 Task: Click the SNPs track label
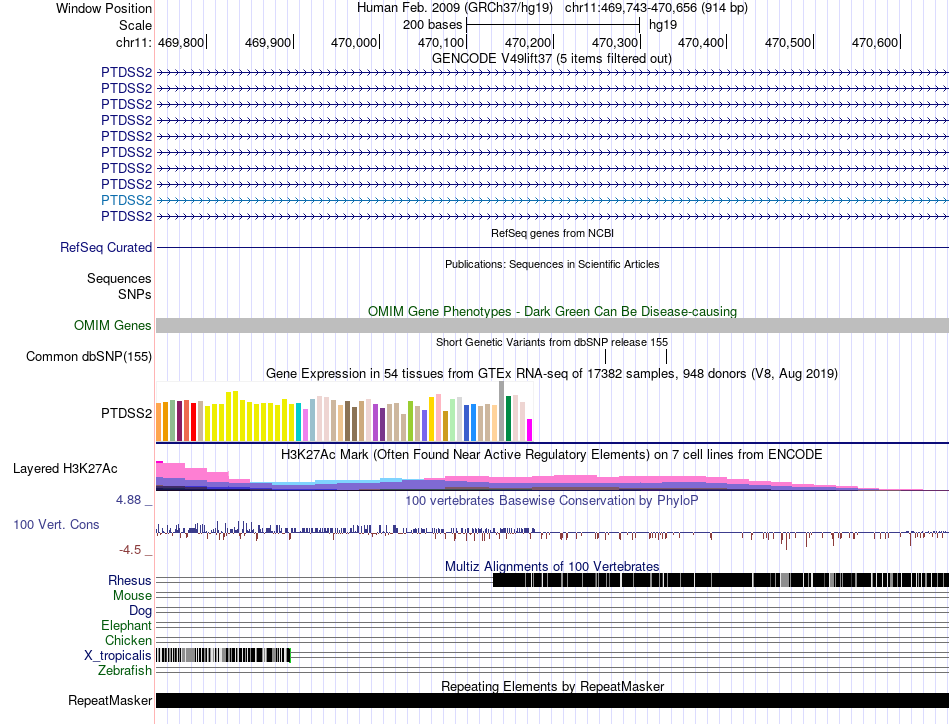point(135,294)
